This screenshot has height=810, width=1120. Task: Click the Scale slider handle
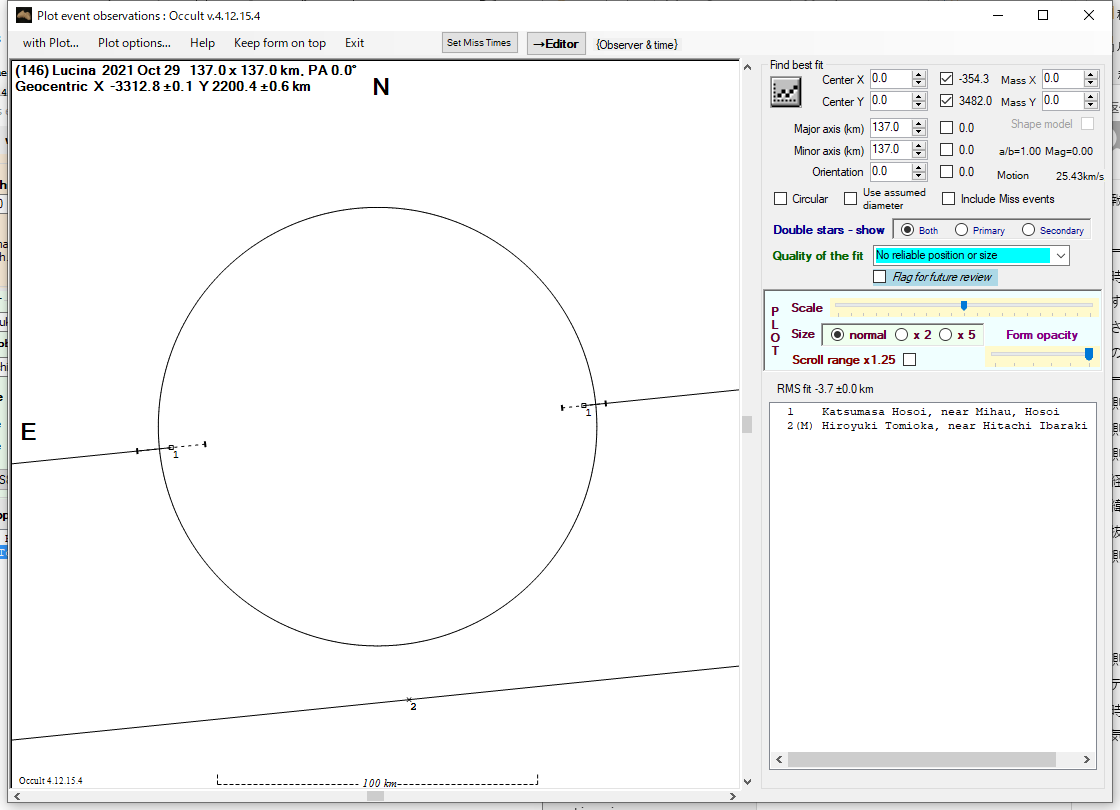click(963, 306)
